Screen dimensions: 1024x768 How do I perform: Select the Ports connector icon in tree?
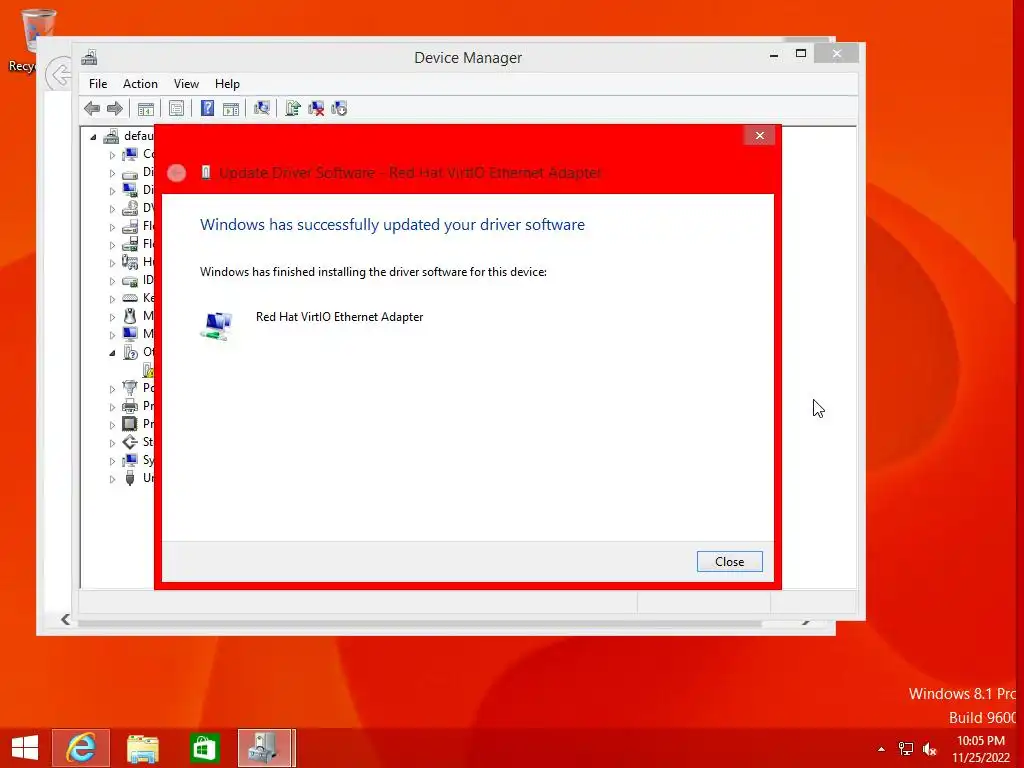pyautogui.click(x=130, y=388)
